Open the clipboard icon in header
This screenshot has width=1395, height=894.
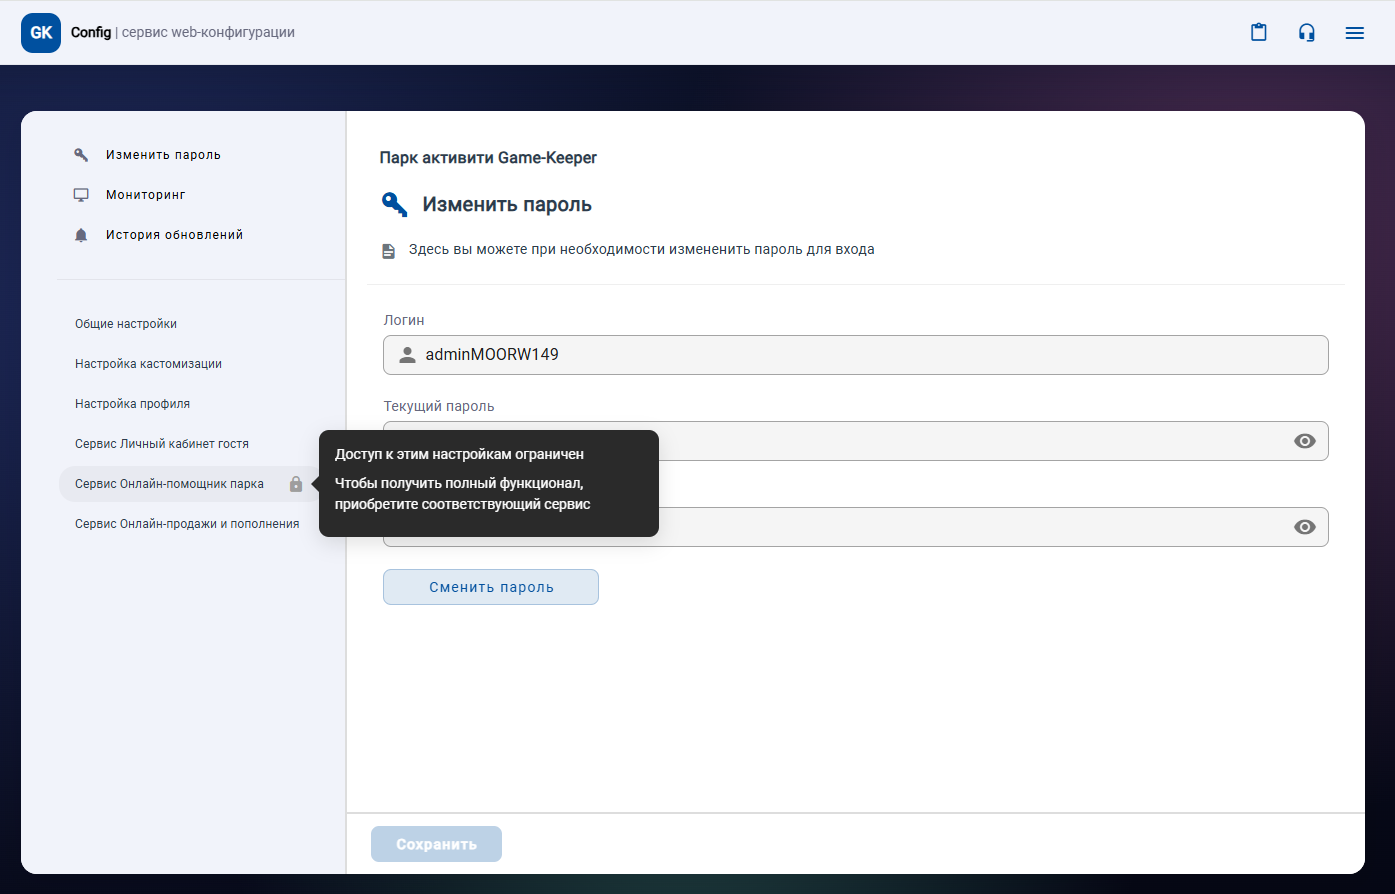(x=1259, y=33)
